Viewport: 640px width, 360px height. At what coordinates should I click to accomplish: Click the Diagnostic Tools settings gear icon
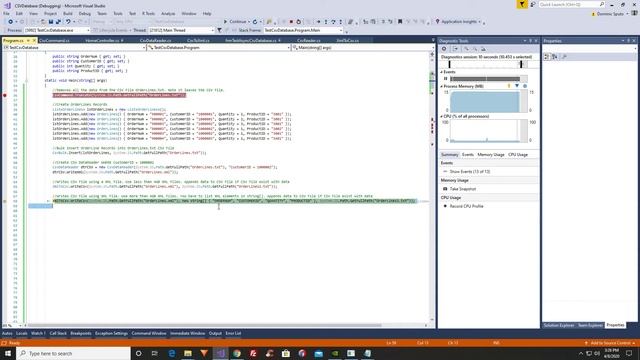(x=444, y=49)
